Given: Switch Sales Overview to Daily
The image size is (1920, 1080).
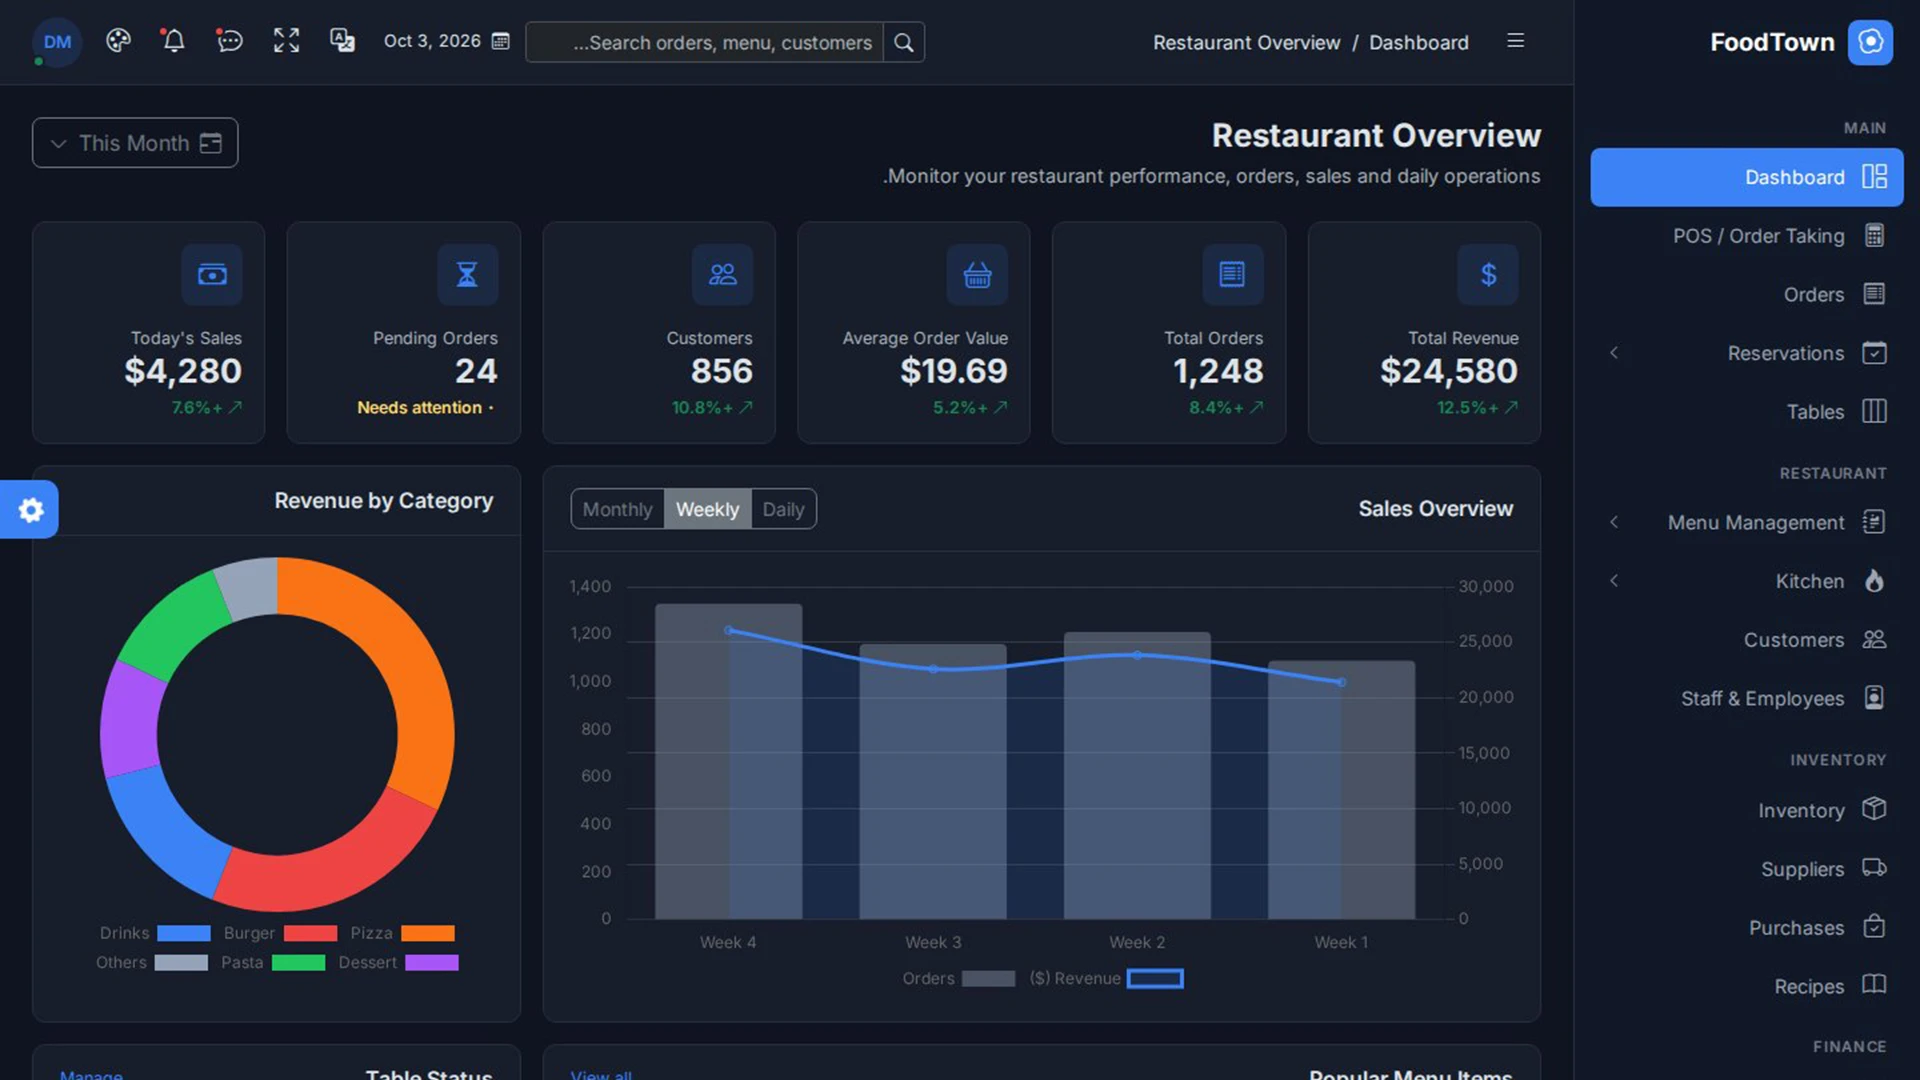Looking at the screenshot, I should click(783, 509).
